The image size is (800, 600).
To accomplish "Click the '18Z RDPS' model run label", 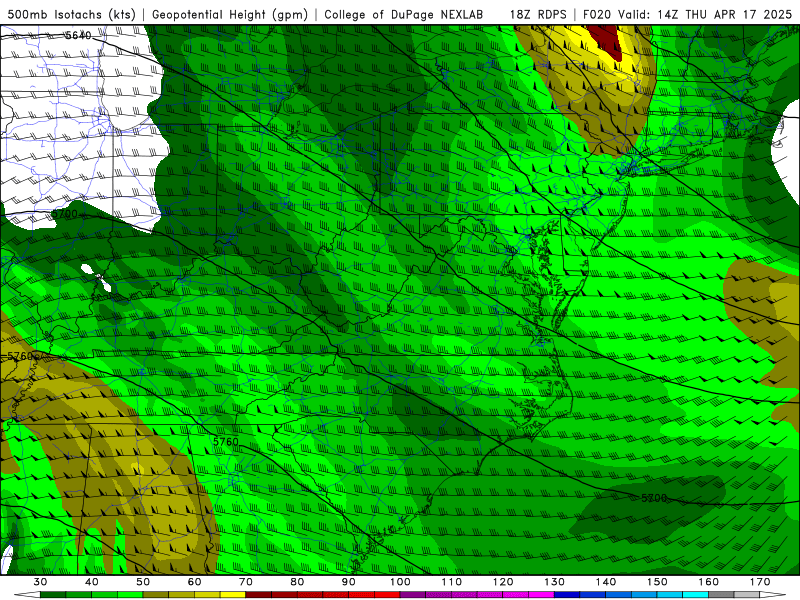I will (x=538, y=14).
